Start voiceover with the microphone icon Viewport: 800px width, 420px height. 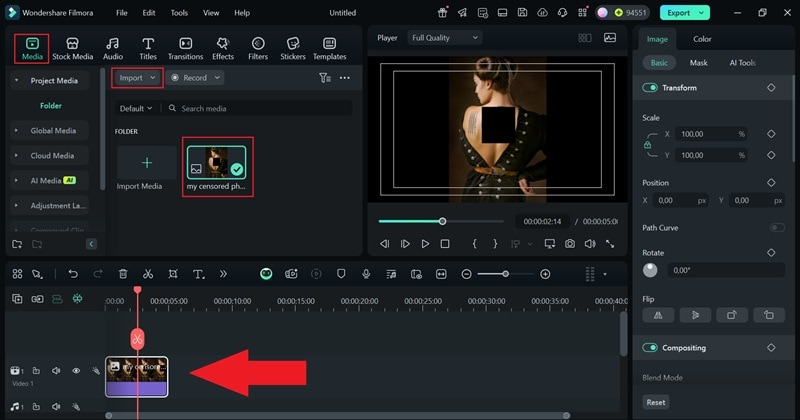[366, 274]
